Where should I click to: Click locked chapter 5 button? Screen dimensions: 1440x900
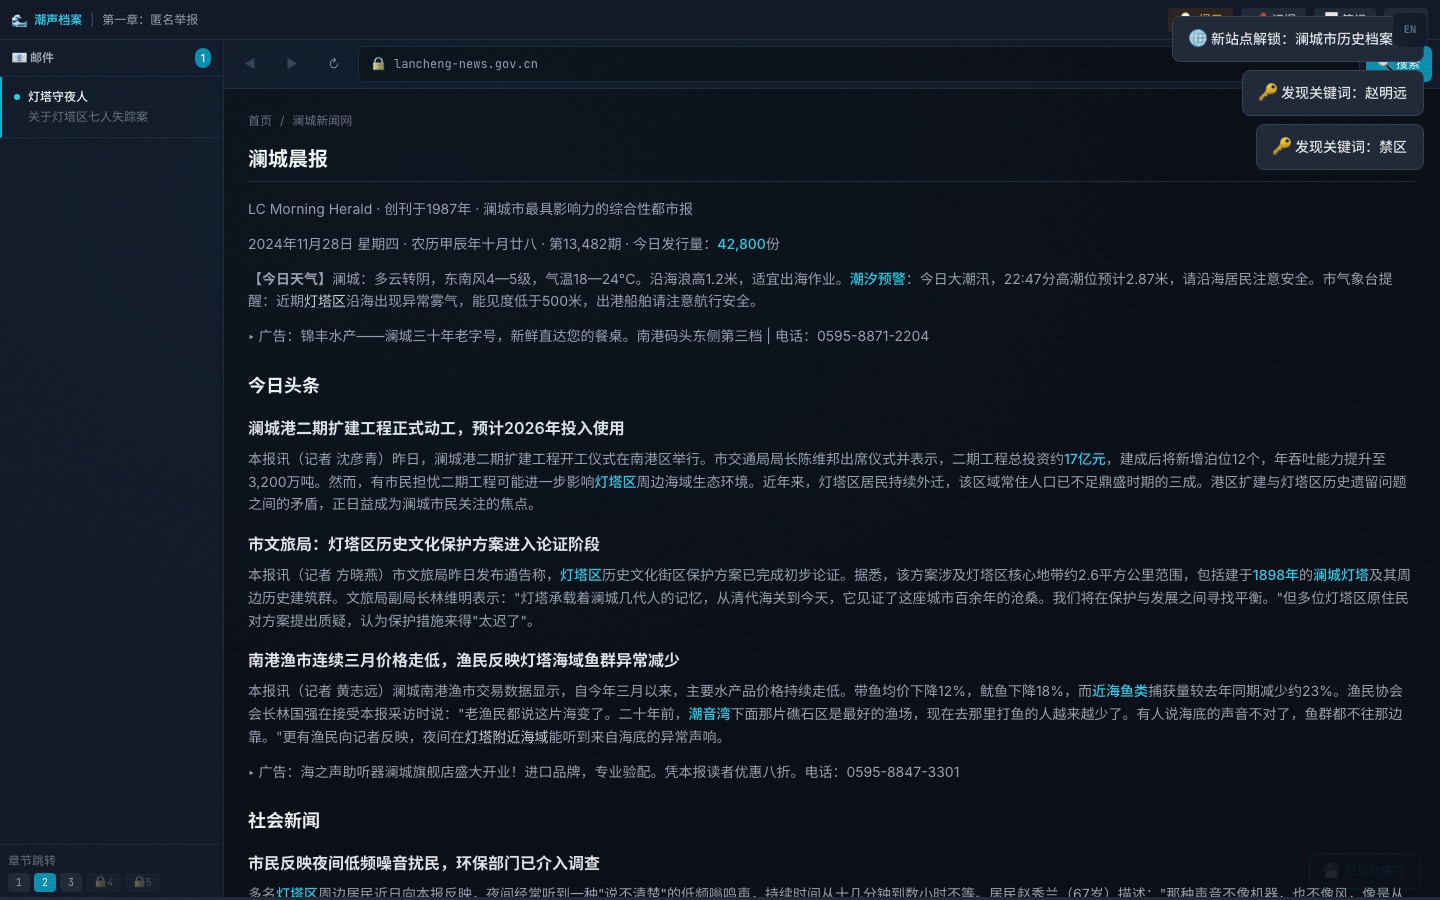coord(143,882)
